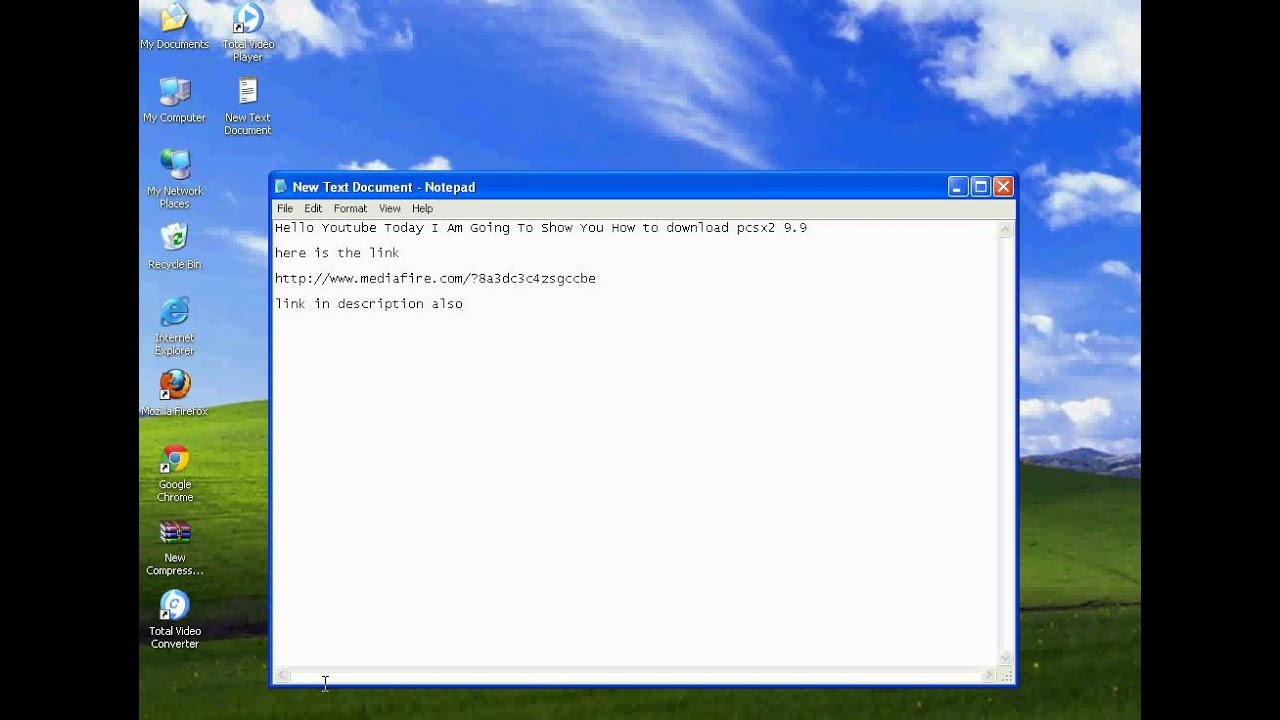
Task: Click horizontal scrollbar right arrow
Action: [x=989, y=675]
